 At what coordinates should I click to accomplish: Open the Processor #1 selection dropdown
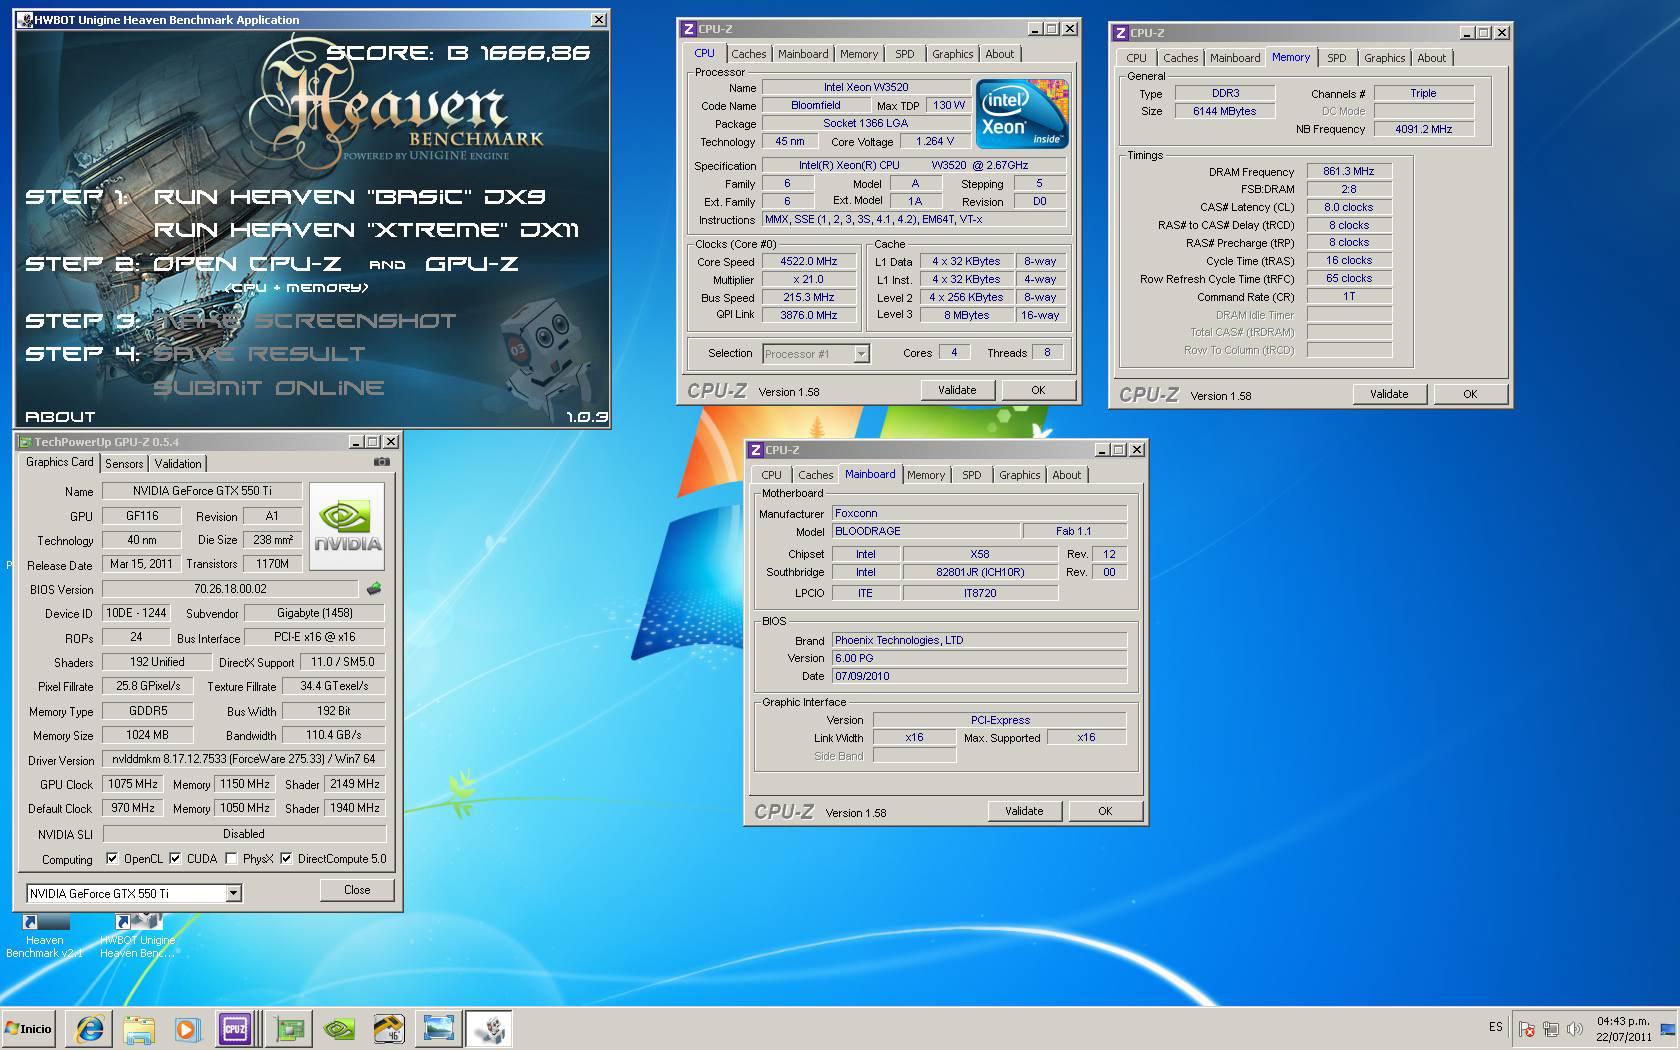861,353
